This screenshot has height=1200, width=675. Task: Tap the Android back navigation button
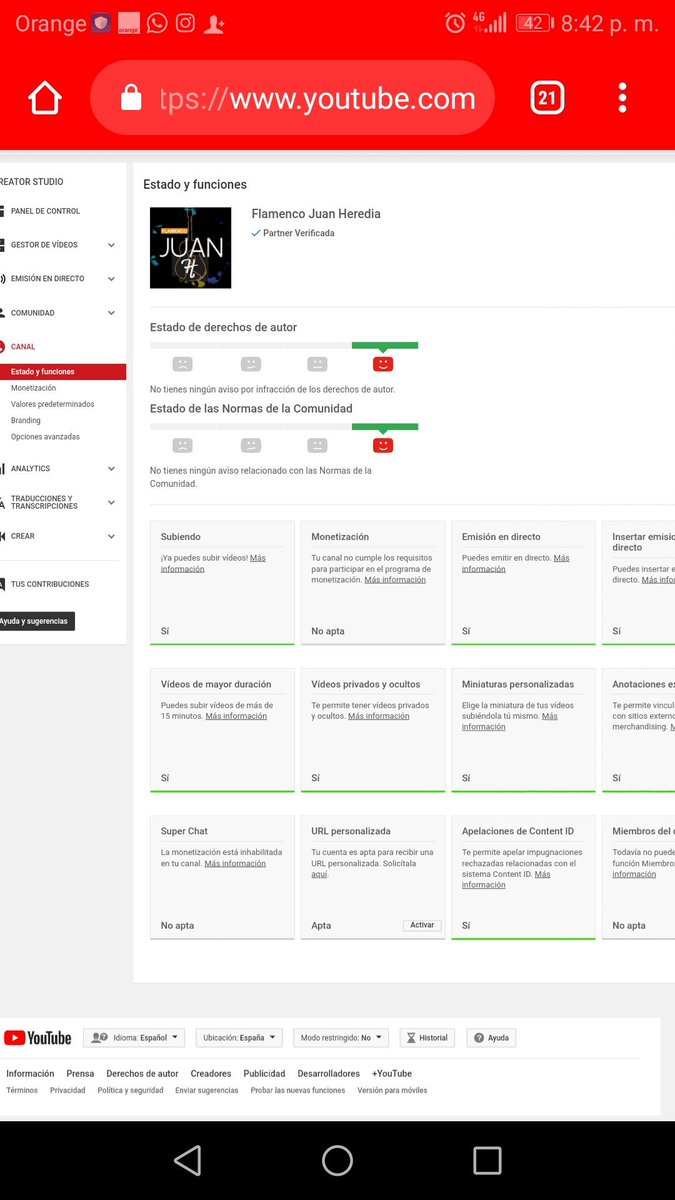click(187, 1160)
